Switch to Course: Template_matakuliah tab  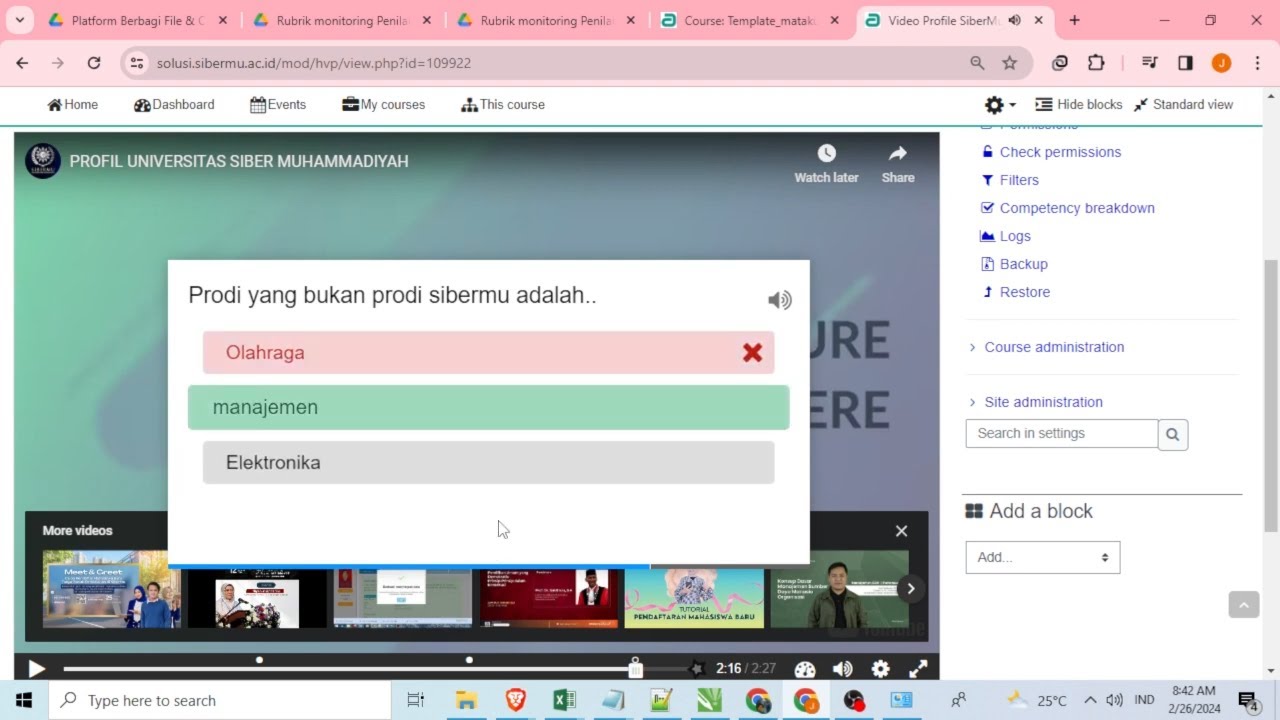click(x=750, y=20)
